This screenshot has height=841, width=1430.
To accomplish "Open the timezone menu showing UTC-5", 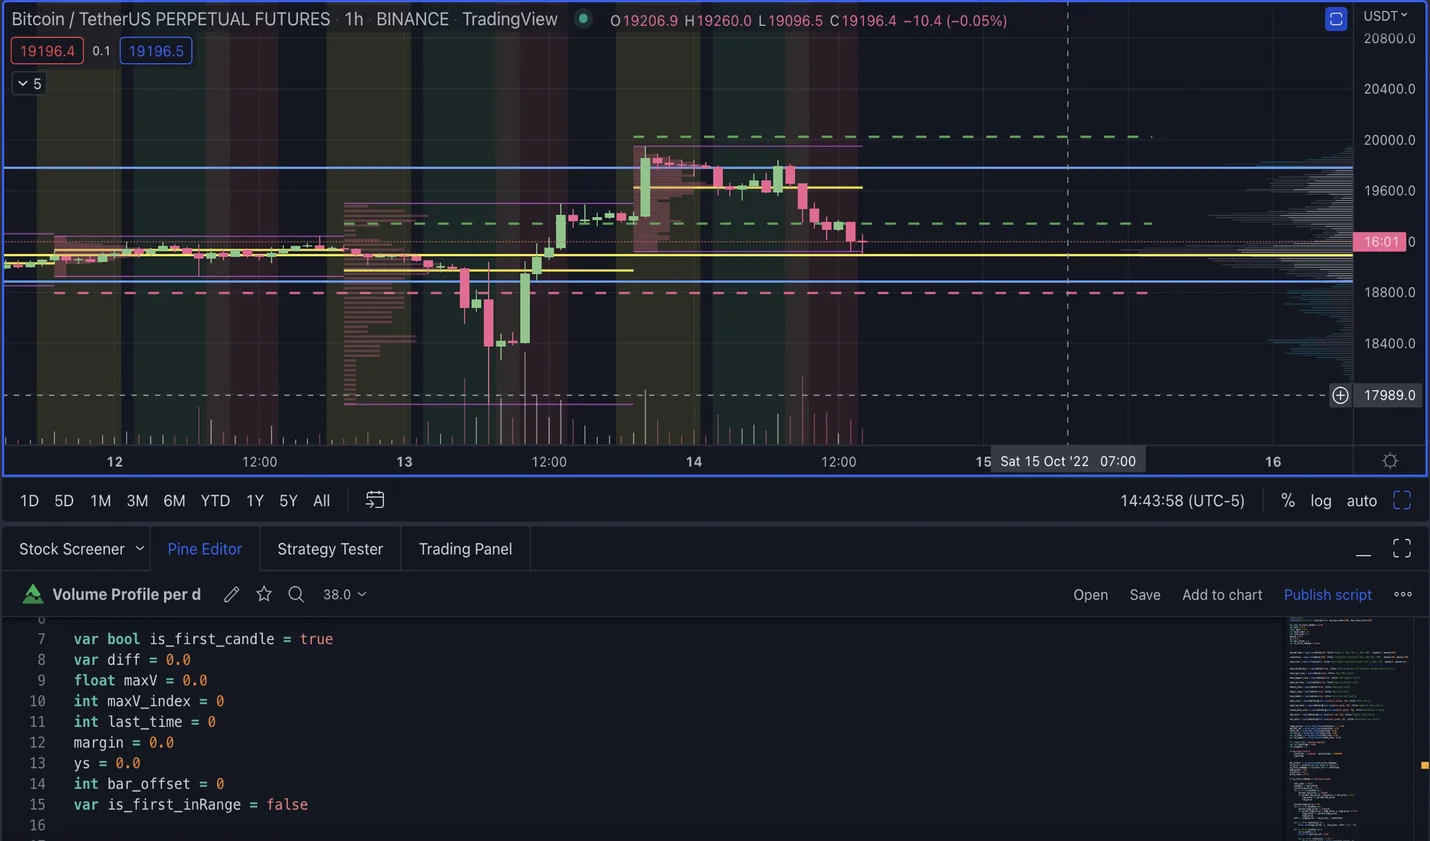I will tap(1182, 500).
